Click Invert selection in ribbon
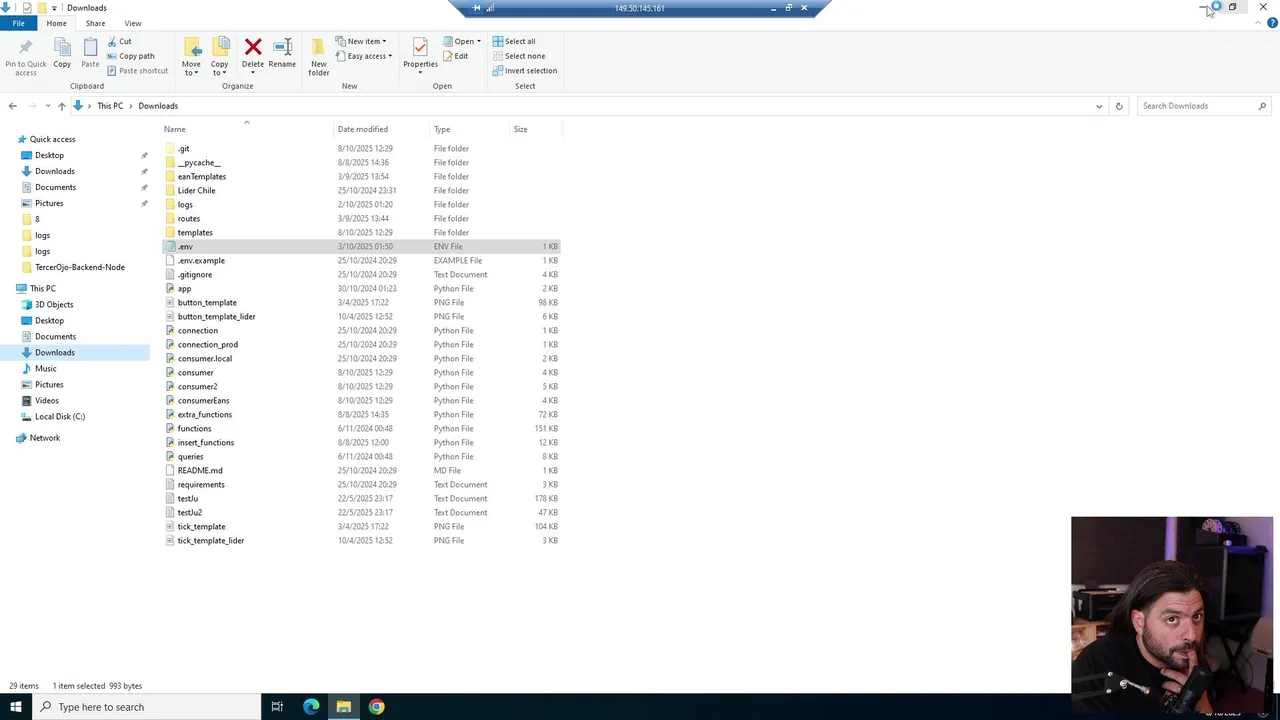 (x=525, y=71)
